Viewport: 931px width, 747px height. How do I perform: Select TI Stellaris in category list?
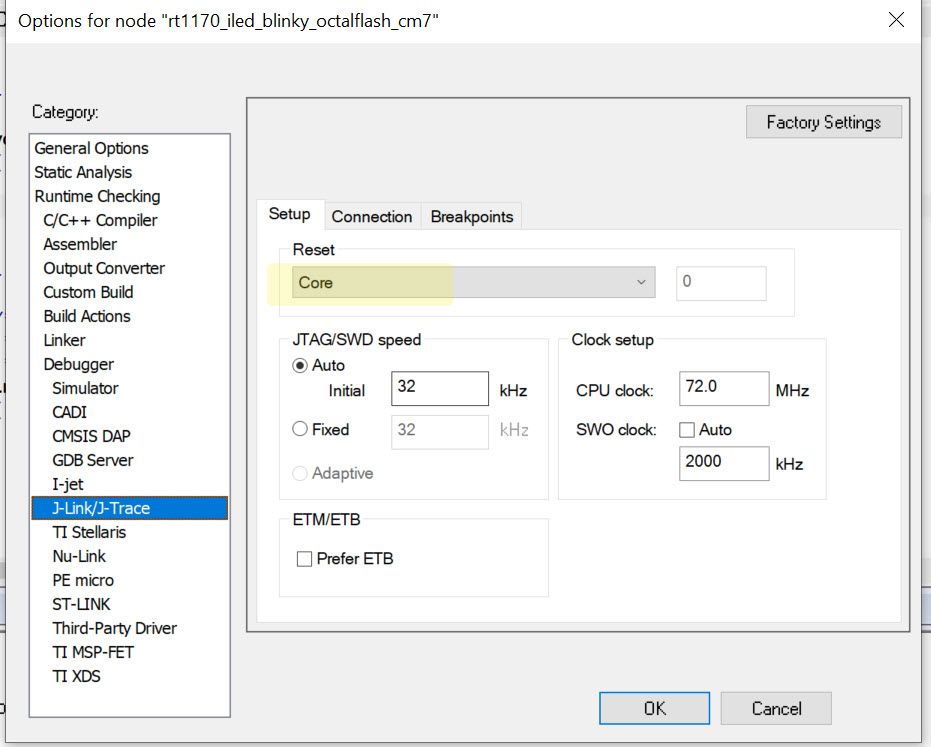click(89, 532)
